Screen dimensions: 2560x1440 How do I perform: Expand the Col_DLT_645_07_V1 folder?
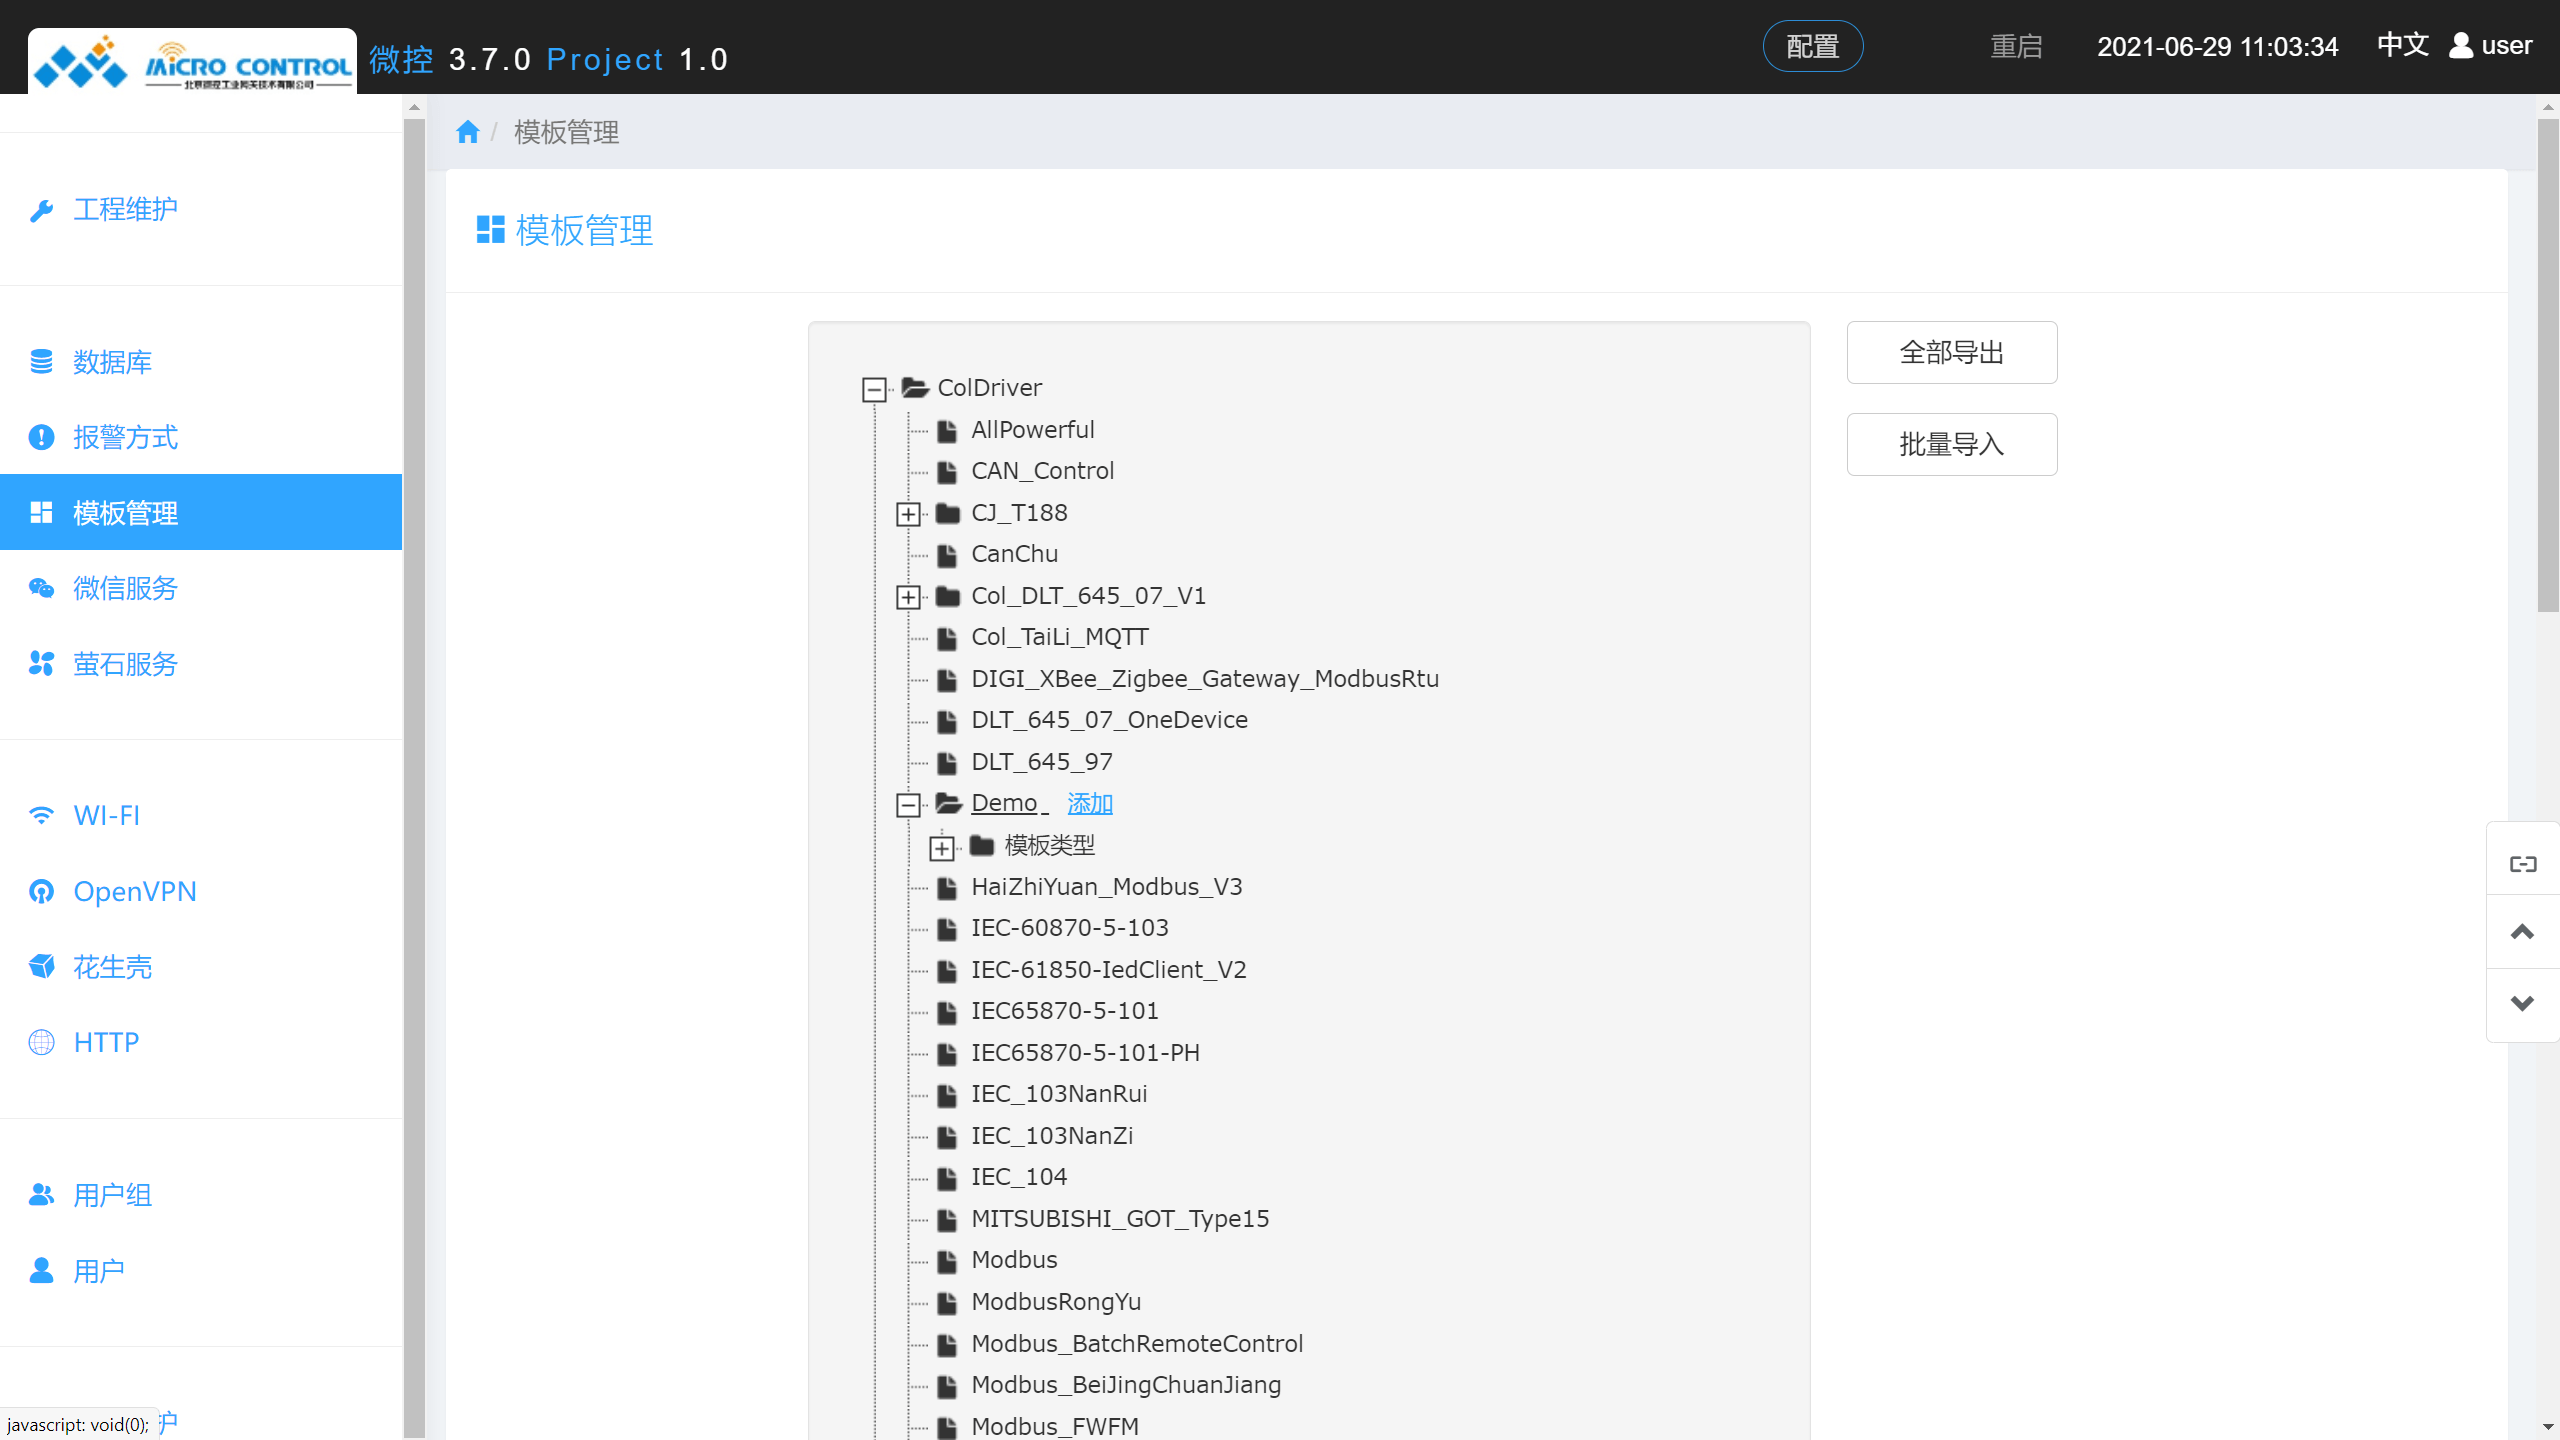coord(908,597)
